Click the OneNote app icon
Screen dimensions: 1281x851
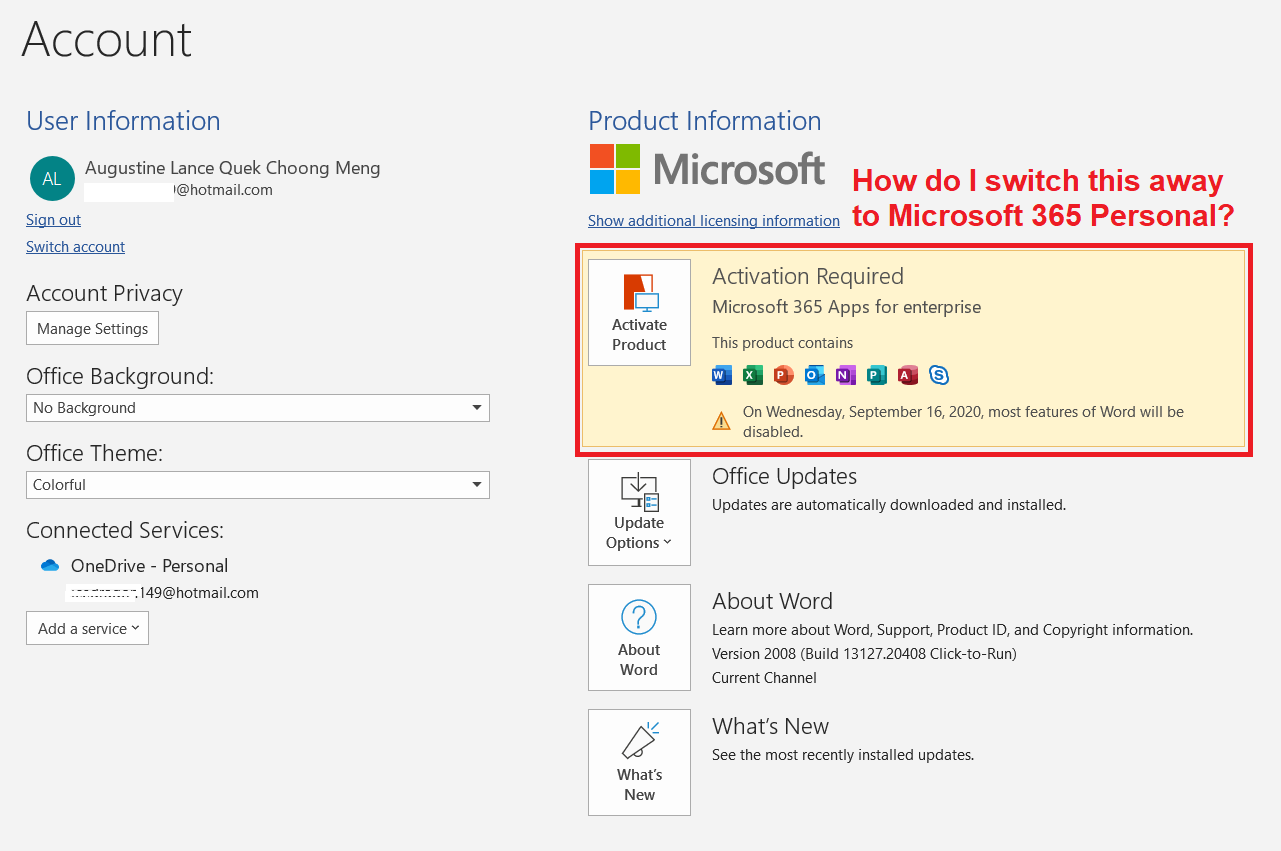tap(846, 375)
